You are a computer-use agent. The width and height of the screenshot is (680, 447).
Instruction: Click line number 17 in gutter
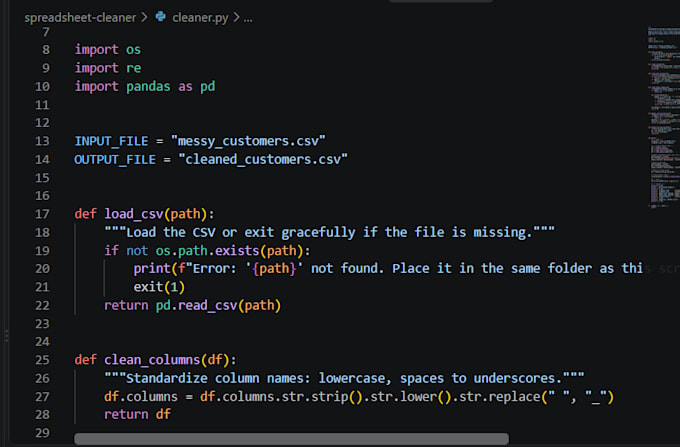(42, 214)
